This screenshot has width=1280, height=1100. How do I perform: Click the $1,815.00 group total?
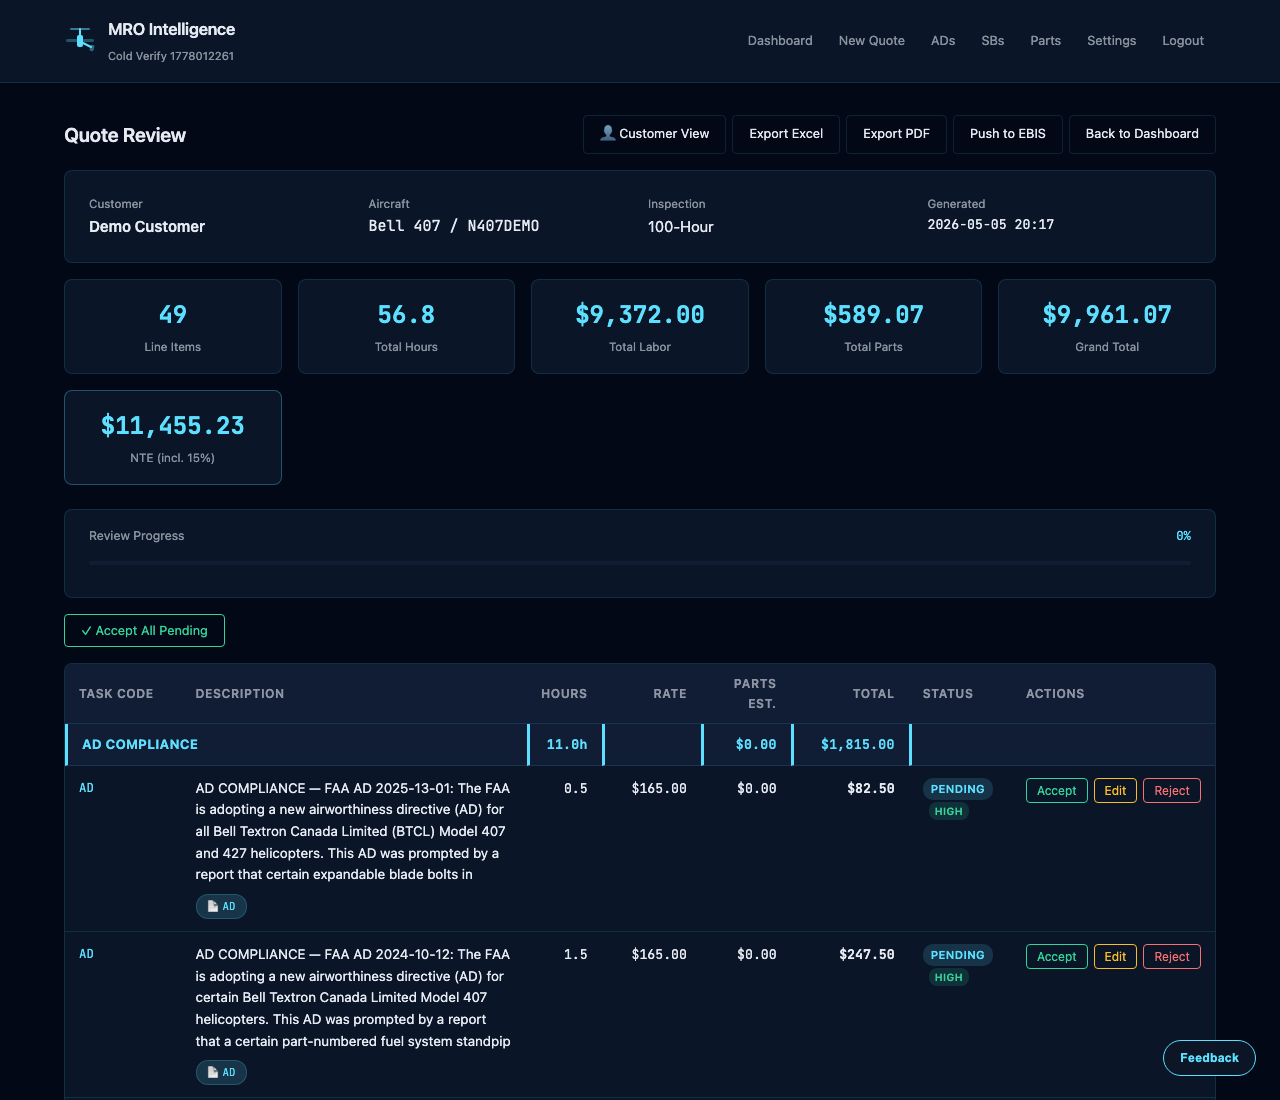coord(857,745)
